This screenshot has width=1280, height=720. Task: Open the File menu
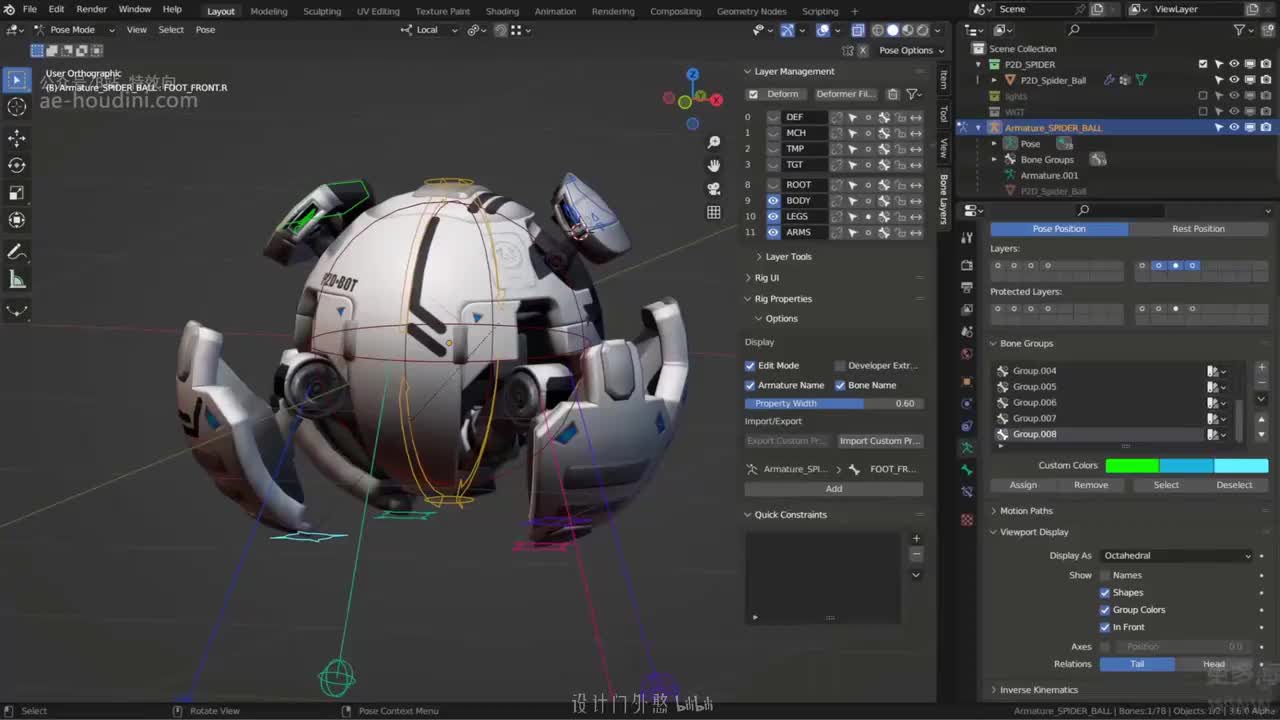[30, 9]
